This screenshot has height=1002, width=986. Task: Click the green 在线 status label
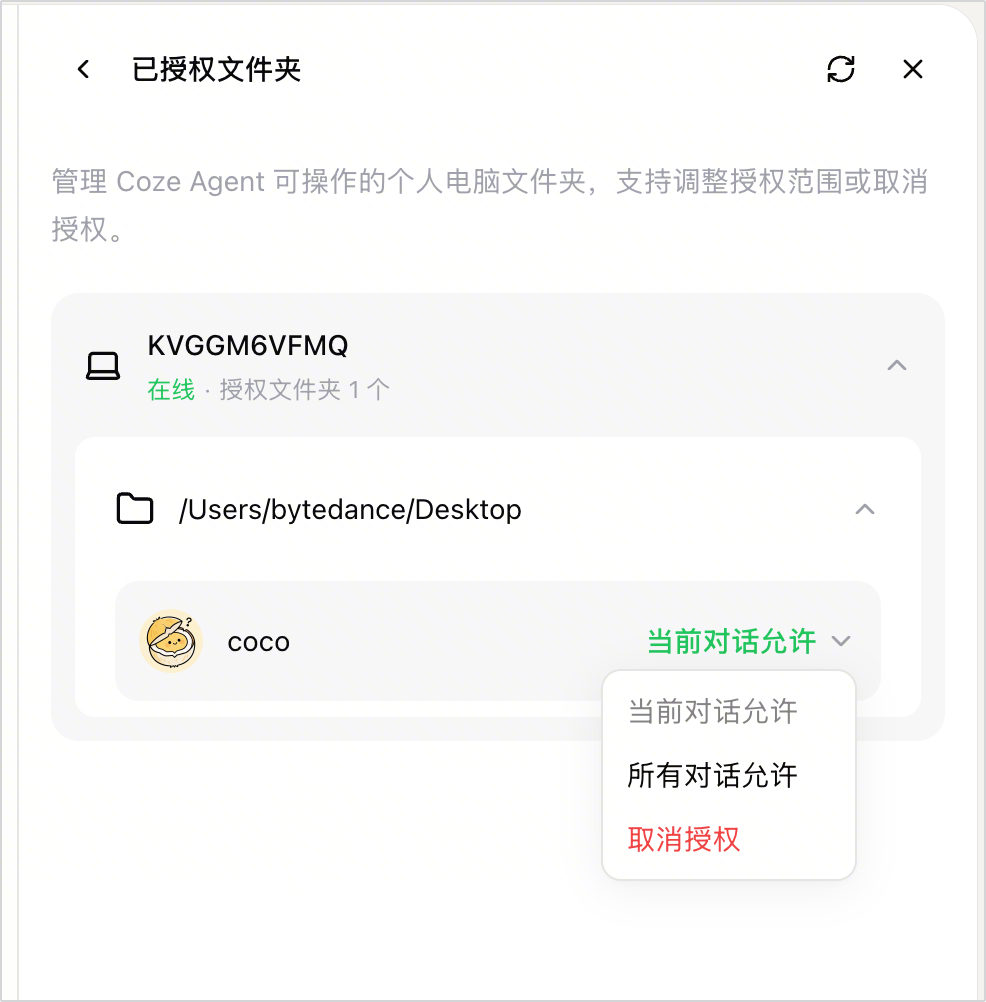pyautogui.click(x=171, y=389)
